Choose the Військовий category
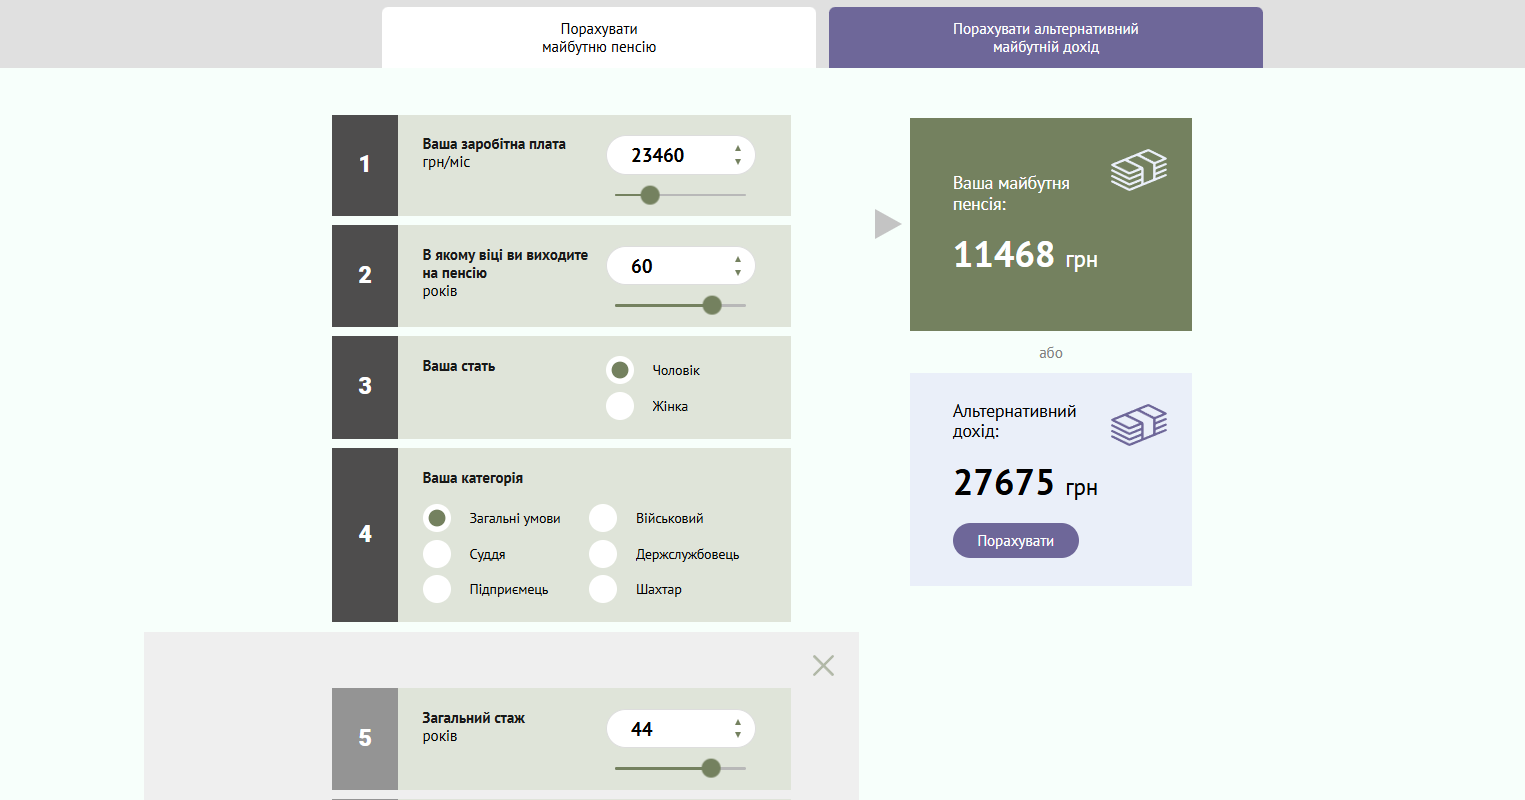 (603, 518)
